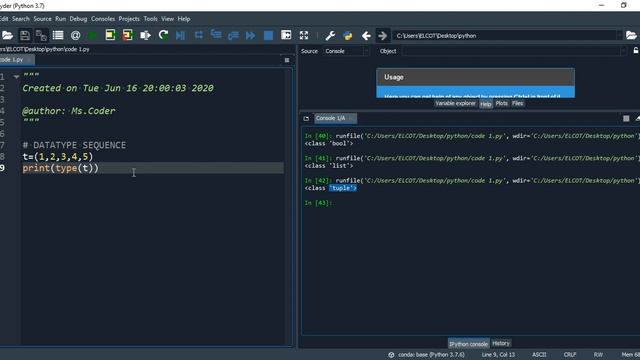Viewport: 640px width, 360px height.
Task: Open the Projects menu
Action: coord(129,19)
